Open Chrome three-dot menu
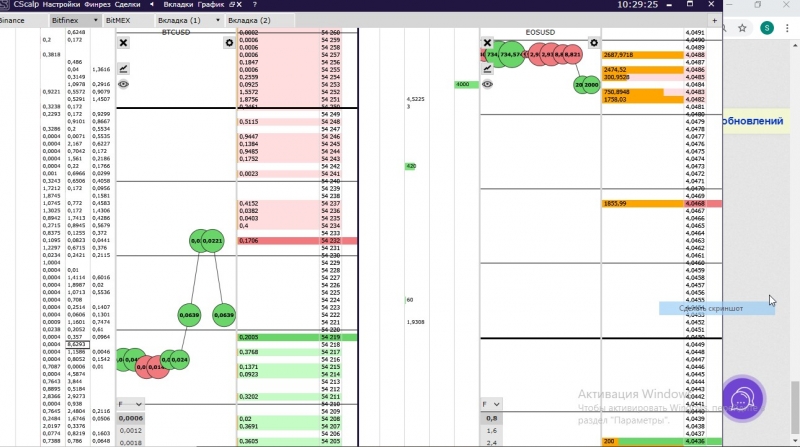Image resolution: width=800 pixels, height=447 pixels. pos(787,28)
